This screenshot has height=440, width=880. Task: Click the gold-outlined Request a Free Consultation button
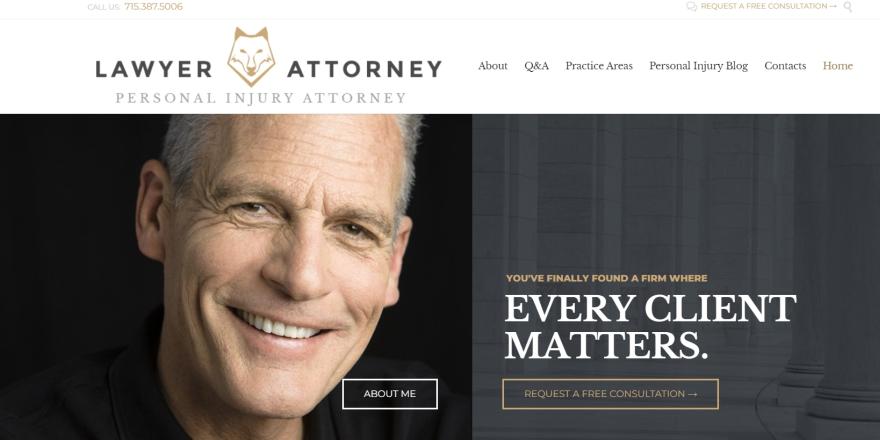(610, 394)
